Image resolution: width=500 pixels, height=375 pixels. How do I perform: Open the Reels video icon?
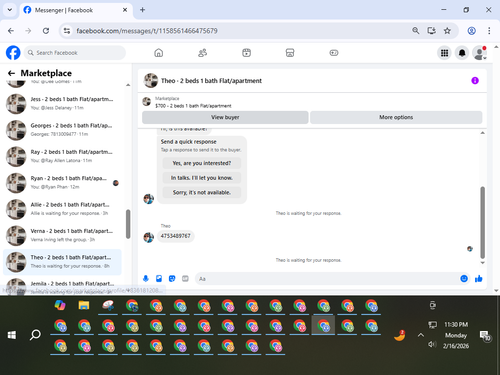[x=246, y=53]
